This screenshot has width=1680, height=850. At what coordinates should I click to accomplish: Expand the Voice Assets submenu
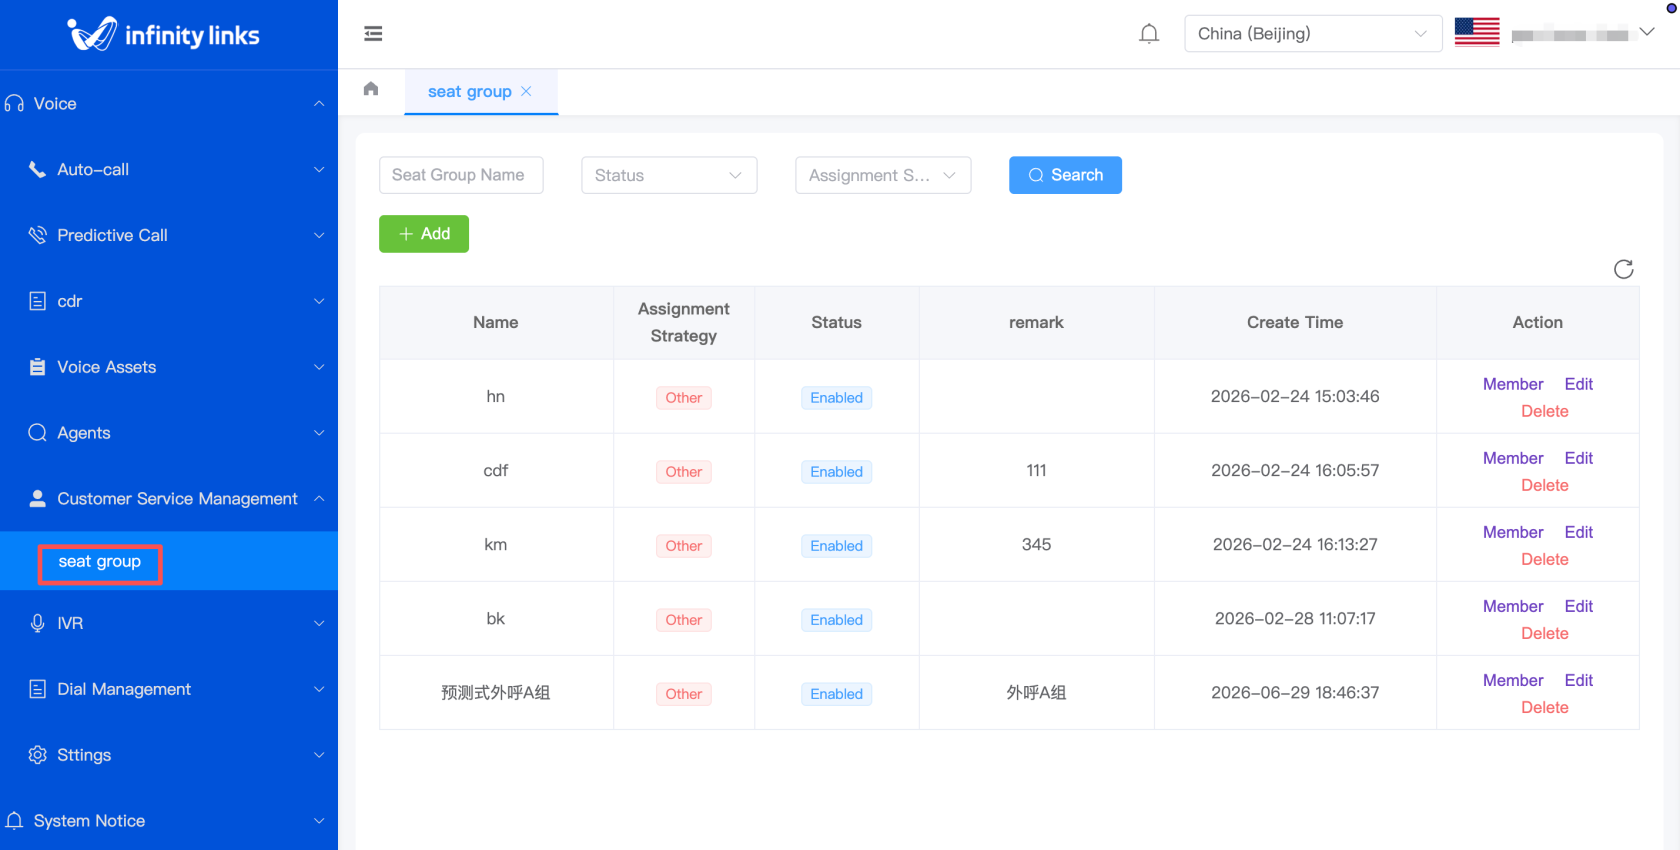(319, 367)
